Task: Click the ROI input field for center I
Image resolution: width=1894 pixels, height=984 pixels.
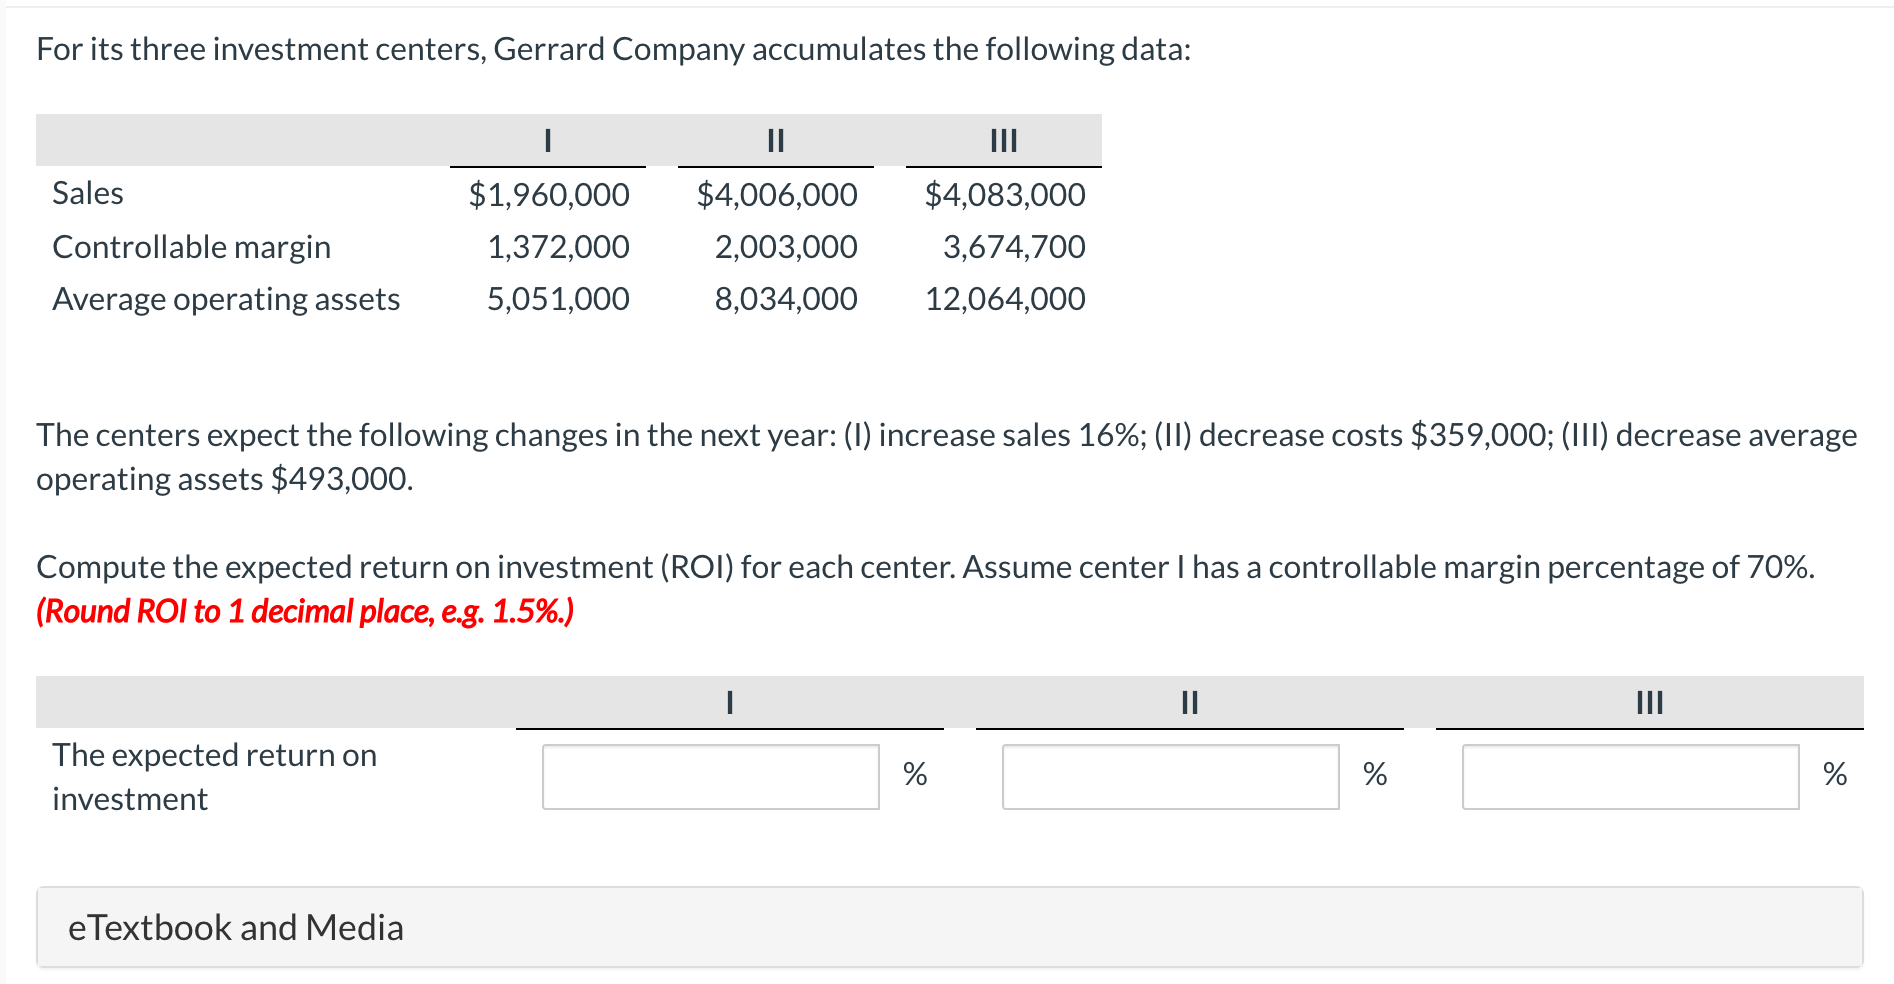Action: [x=710, y=775]
